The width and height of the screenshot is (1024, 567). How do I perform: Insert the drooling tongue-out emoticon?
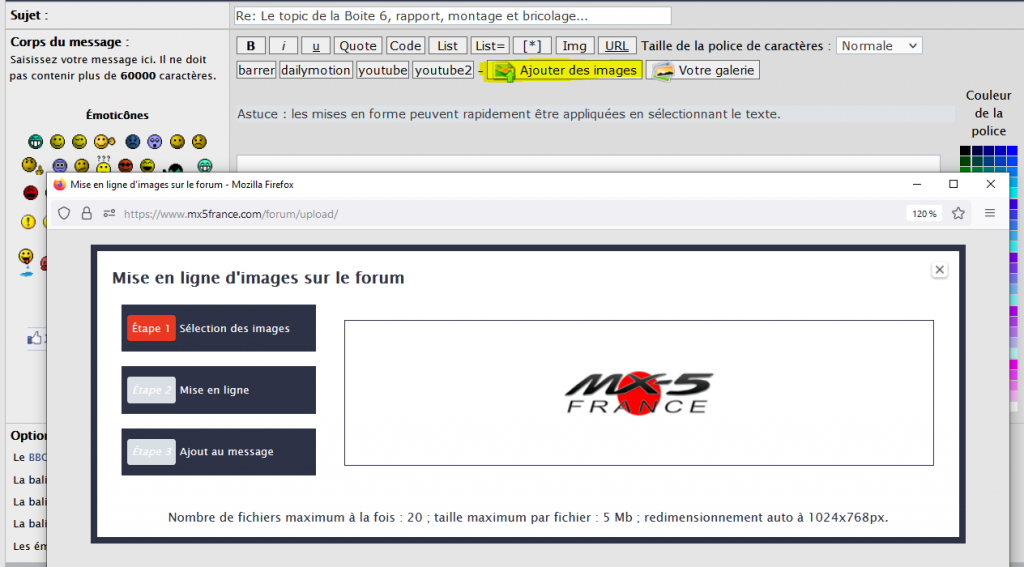coord(26,262)
